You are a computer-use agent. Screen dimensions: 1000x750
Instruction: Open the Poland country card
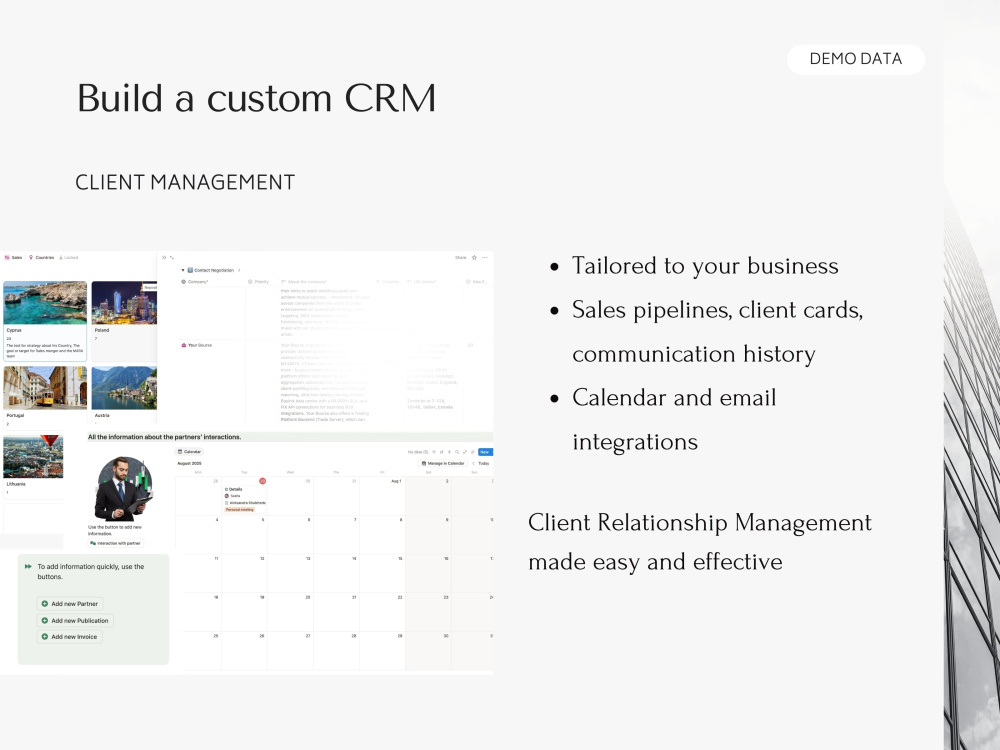click(124, 321)
